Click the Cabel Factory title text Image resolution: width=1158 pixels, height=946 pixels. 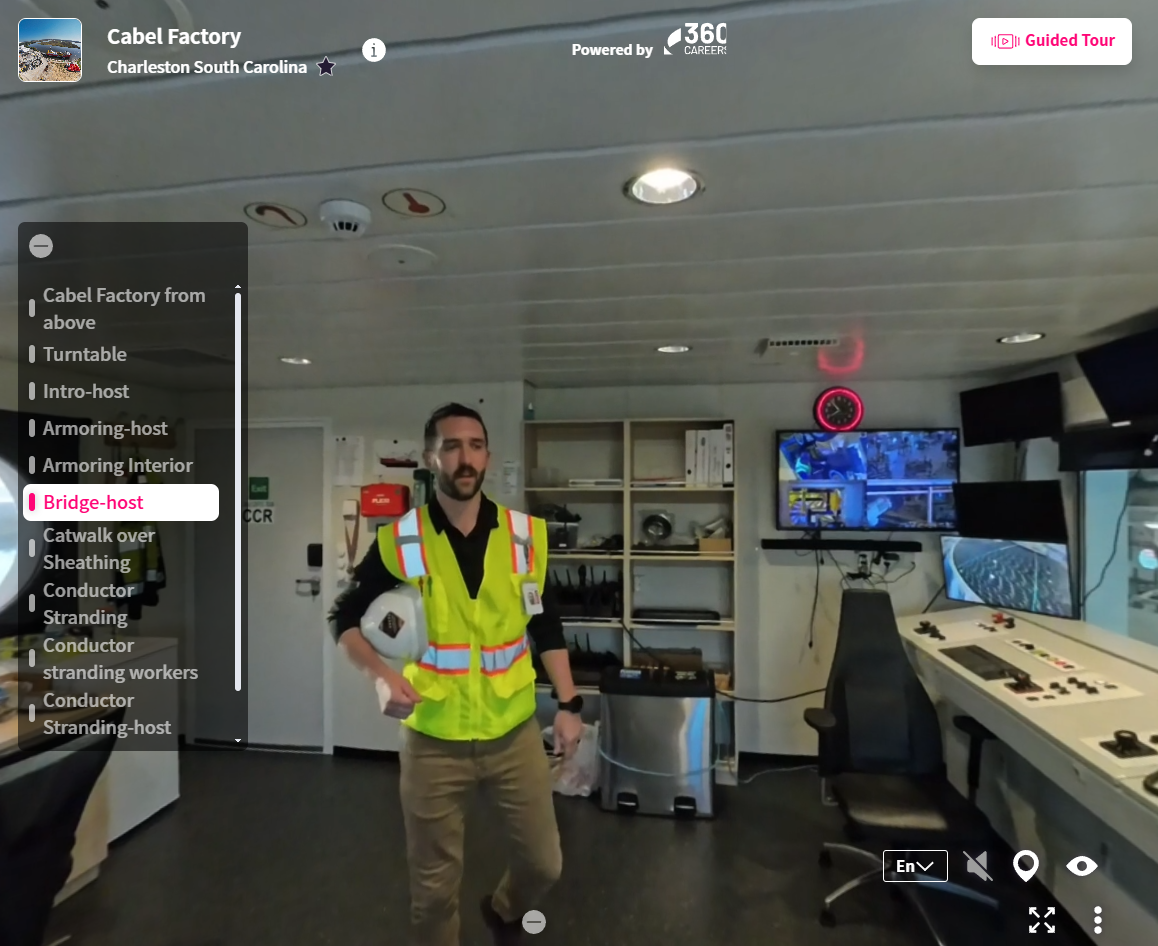174,36
